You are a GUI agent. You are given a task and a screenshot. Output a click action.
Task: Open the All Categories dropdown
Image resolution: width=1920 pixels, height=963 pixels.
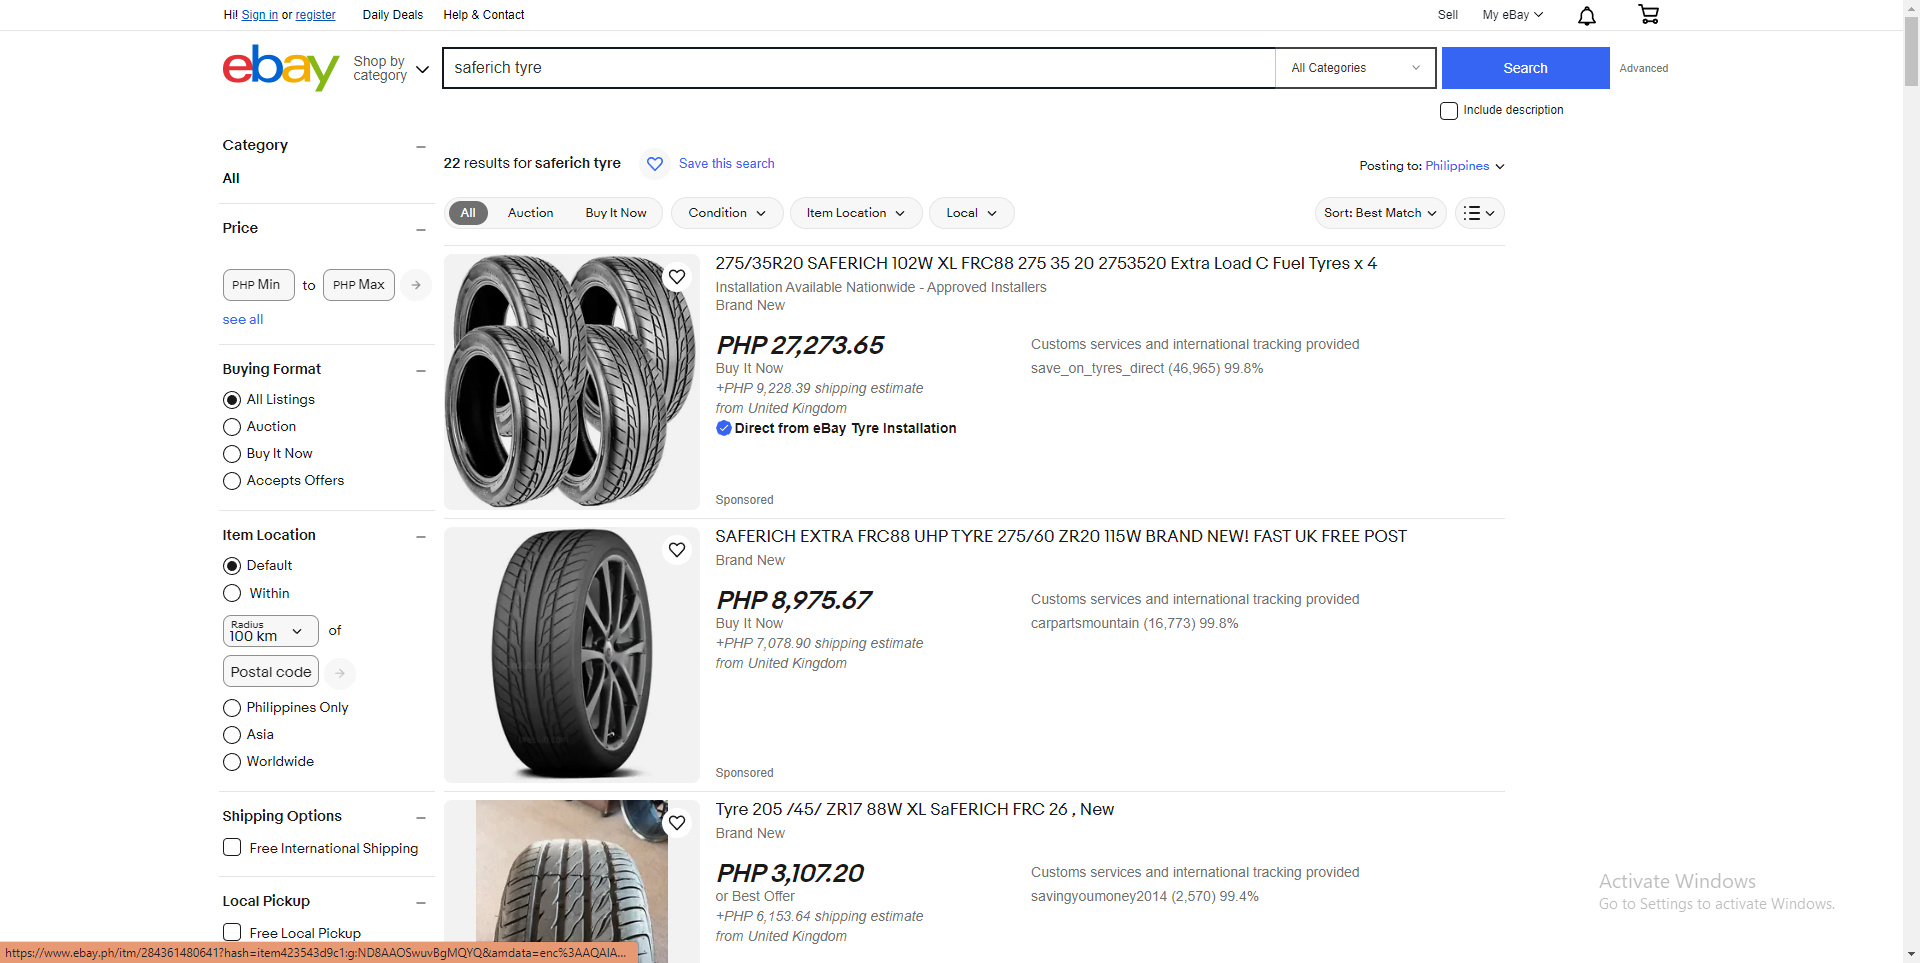pos(1355,68)
